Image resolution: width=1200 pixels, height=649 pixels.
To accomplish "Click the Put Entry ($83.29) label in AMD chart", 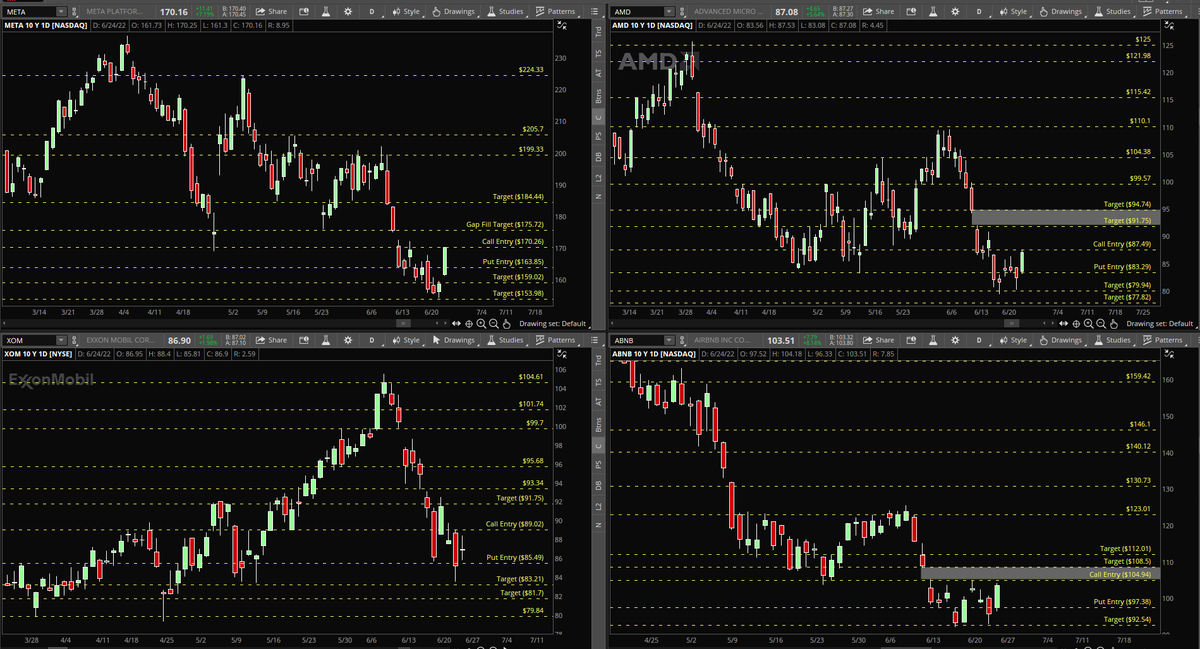I will point(1122,267).
